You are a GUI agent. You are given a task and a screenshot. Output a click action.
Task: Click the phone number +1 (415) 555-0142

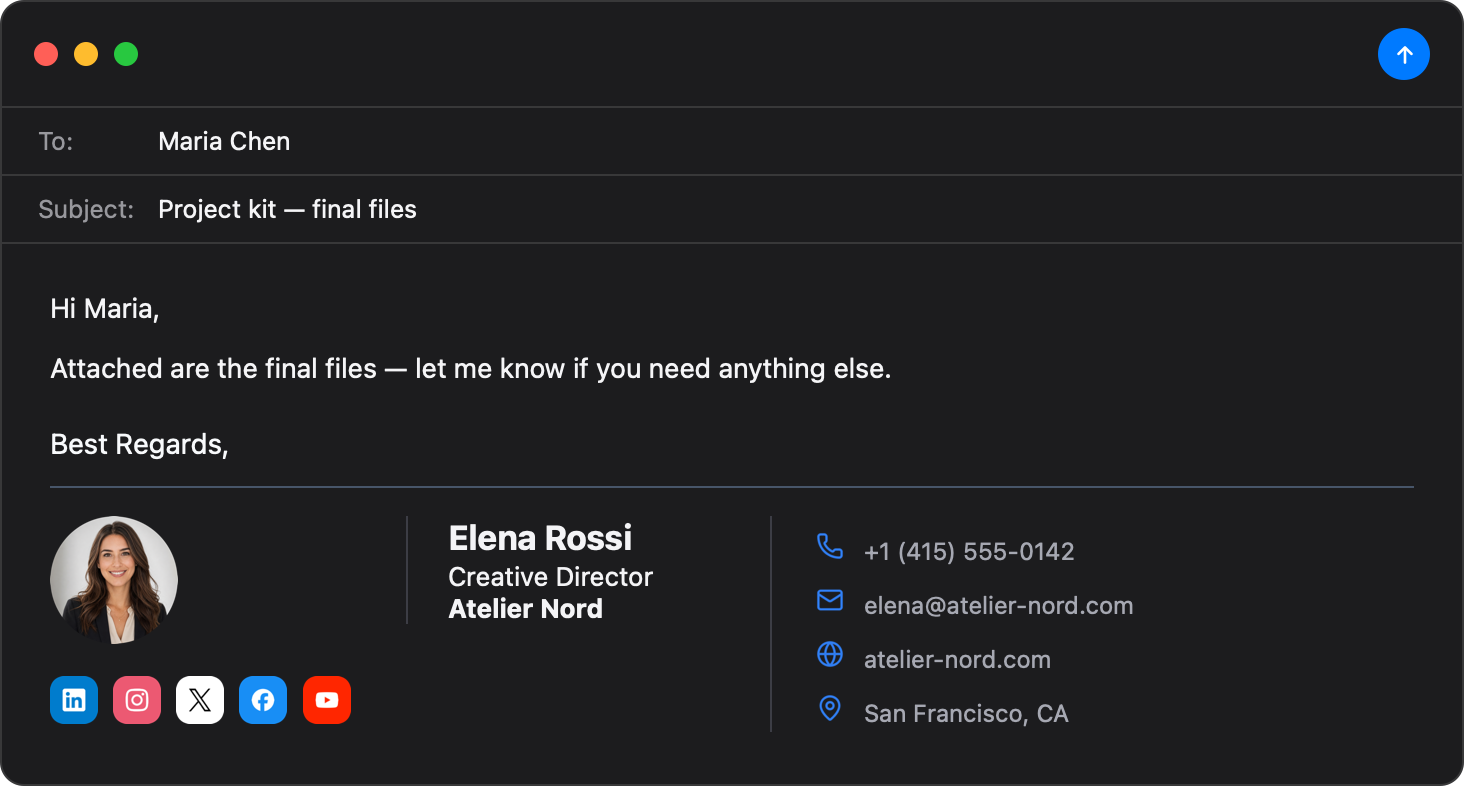pyautogui.click(x=969, y=551)
